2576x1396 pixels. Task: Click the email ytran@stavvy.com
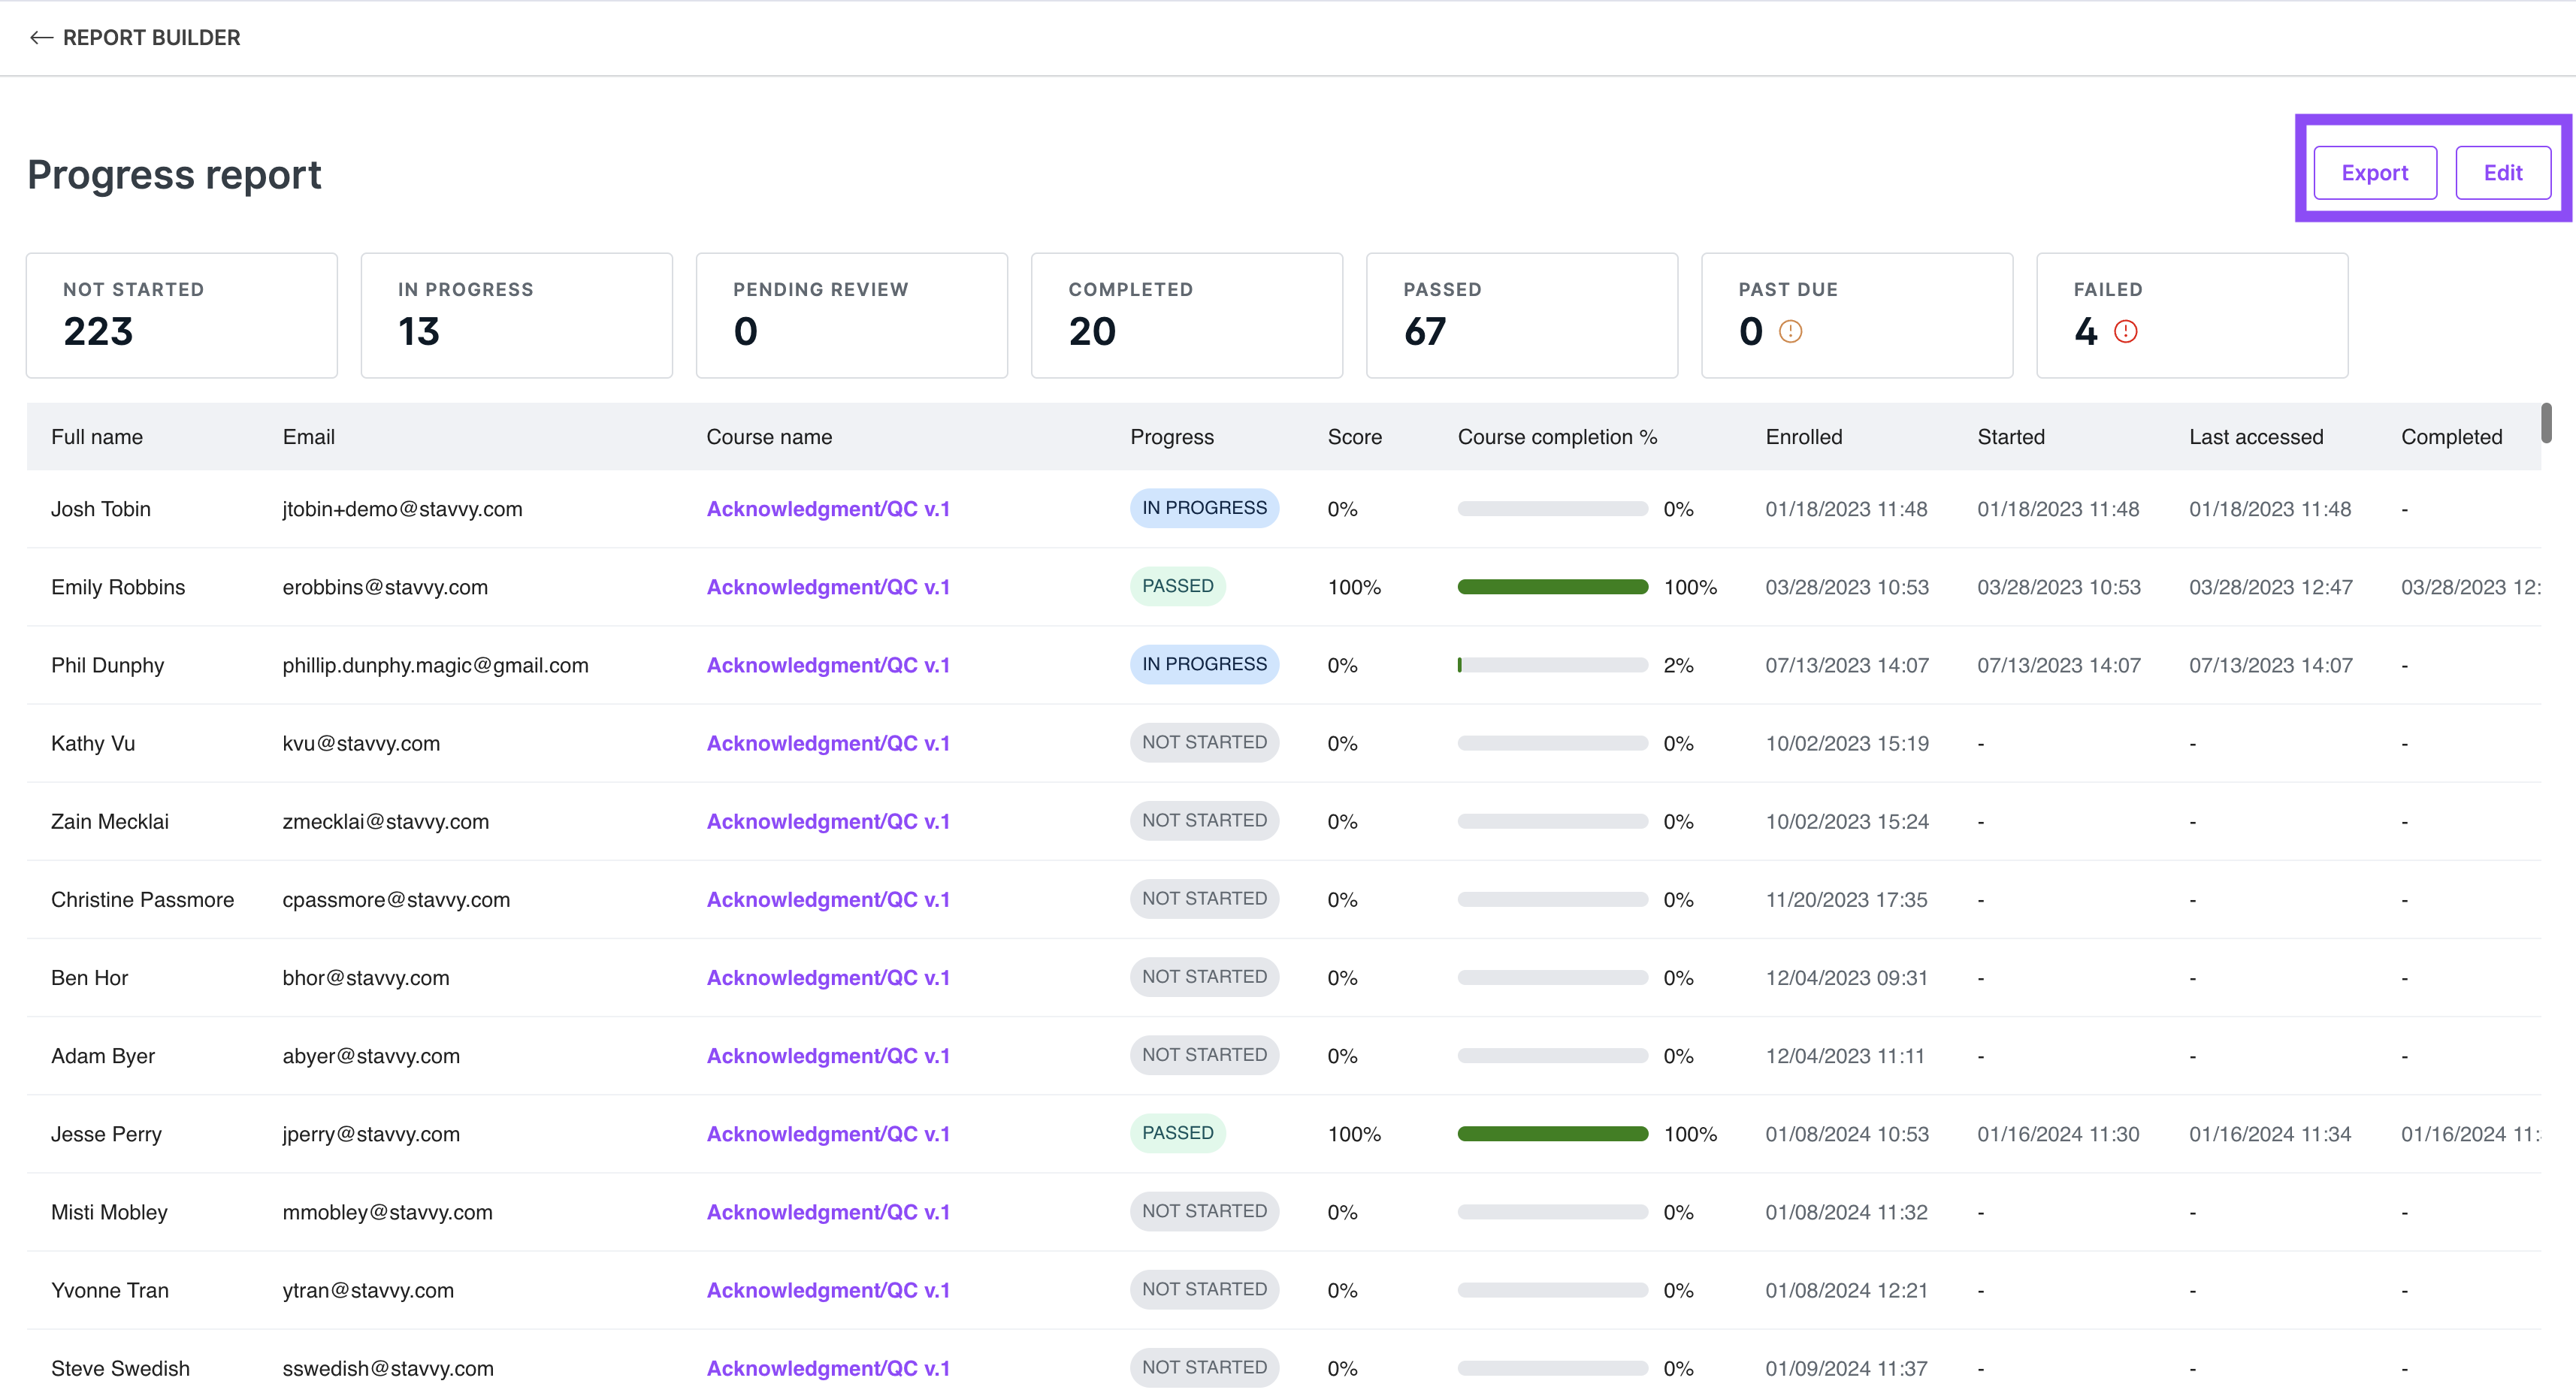tap(368, 1290)
